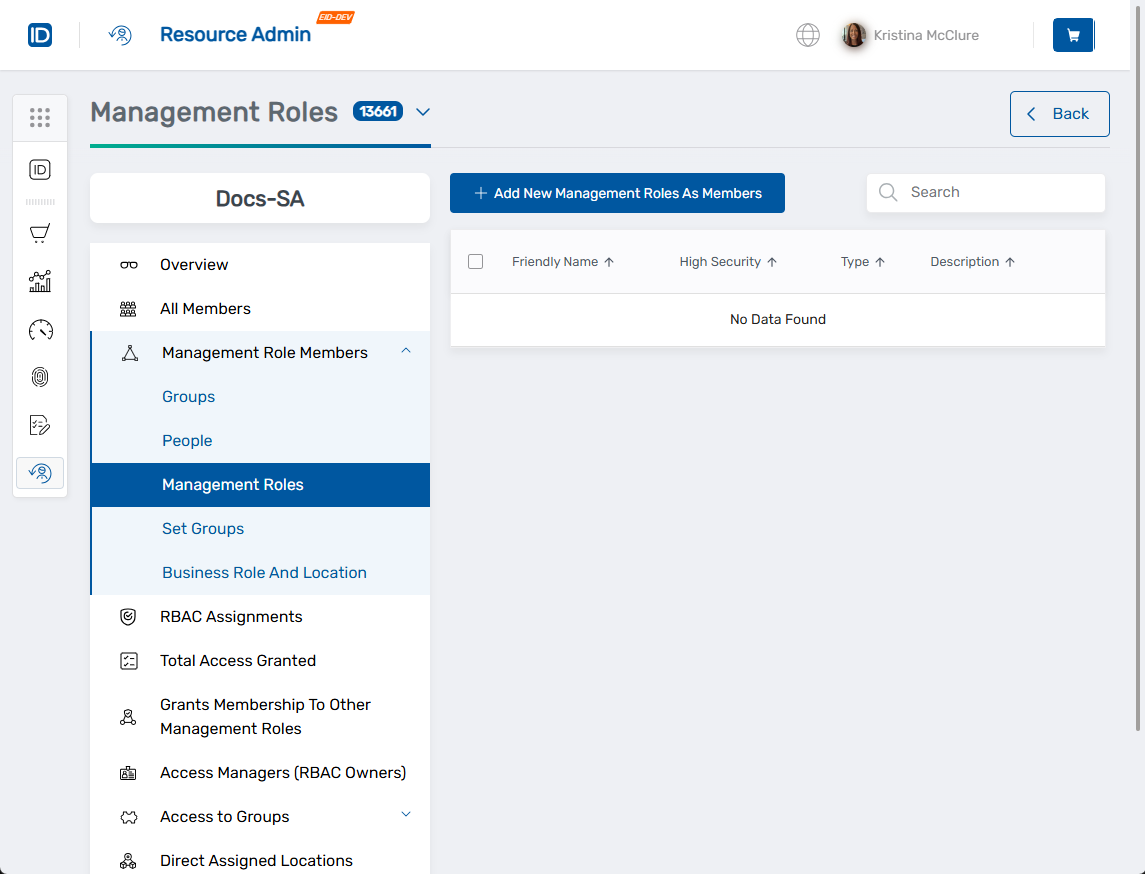Click the fingerprint icon in left sidebar
The height and width of the screenshot is (874, 1145).
coord(40,377)
